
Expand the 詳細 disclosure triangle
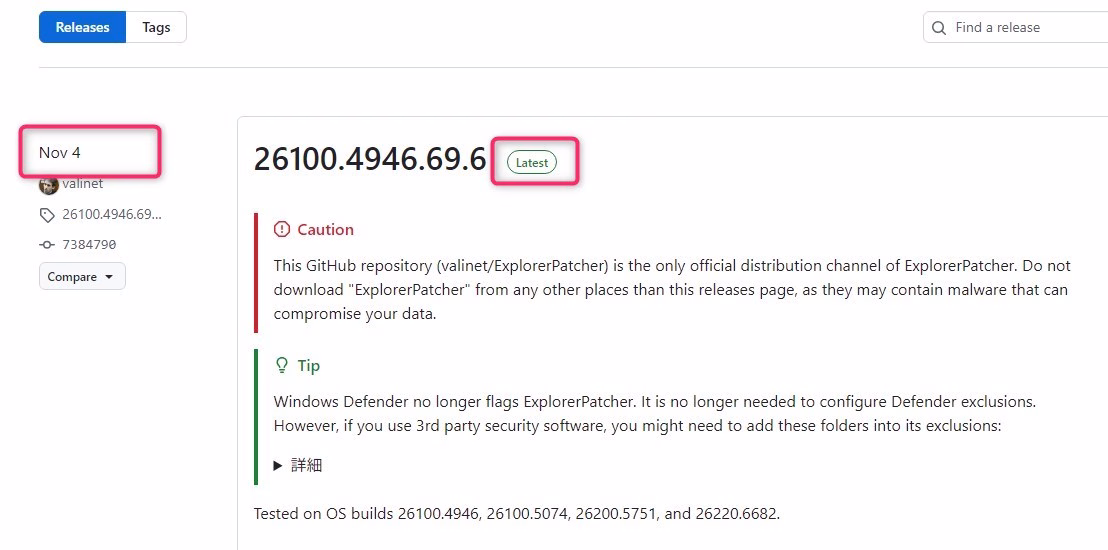click(278, 465)
